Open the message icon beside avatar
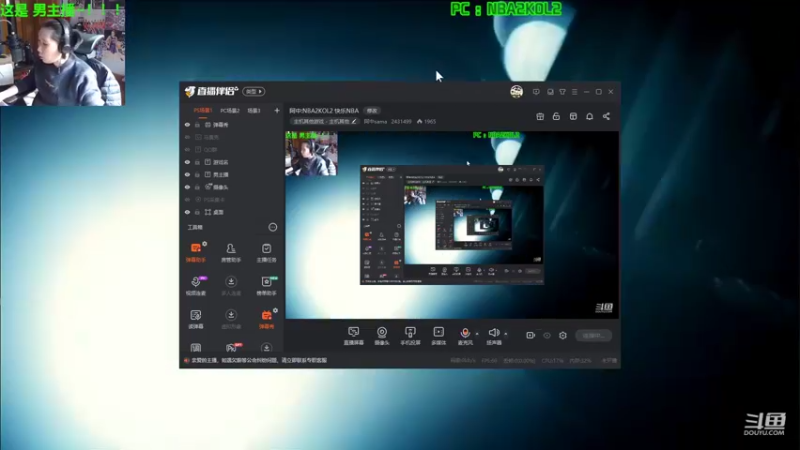This screenshot has height=450, width=800. tap(536, 92)
